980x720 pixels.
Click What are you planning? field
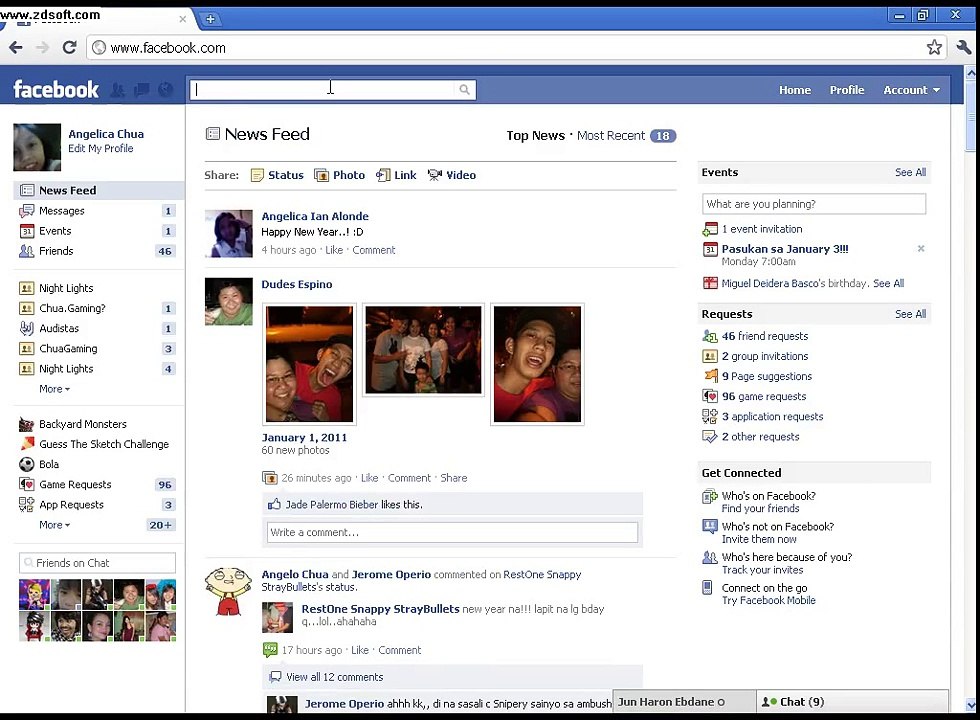click(x=813, y=204)
